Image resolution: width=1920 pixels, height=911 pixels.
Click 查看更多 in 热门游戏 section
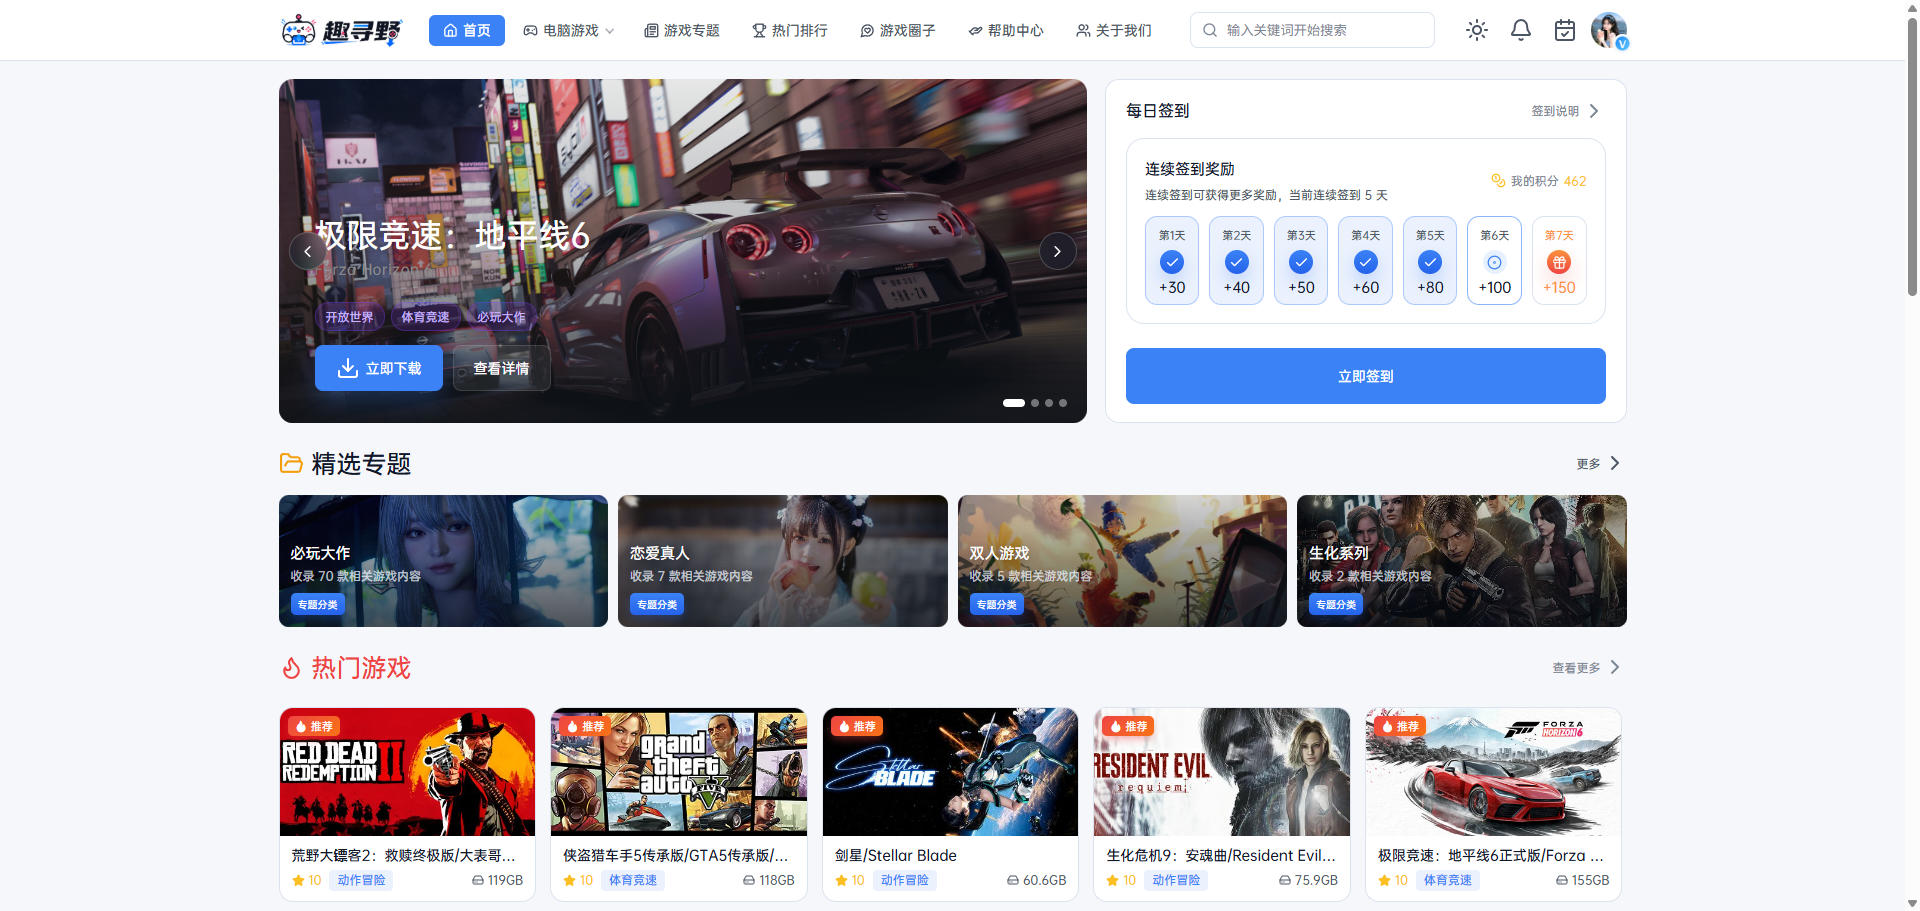(x=1576, y=668)
